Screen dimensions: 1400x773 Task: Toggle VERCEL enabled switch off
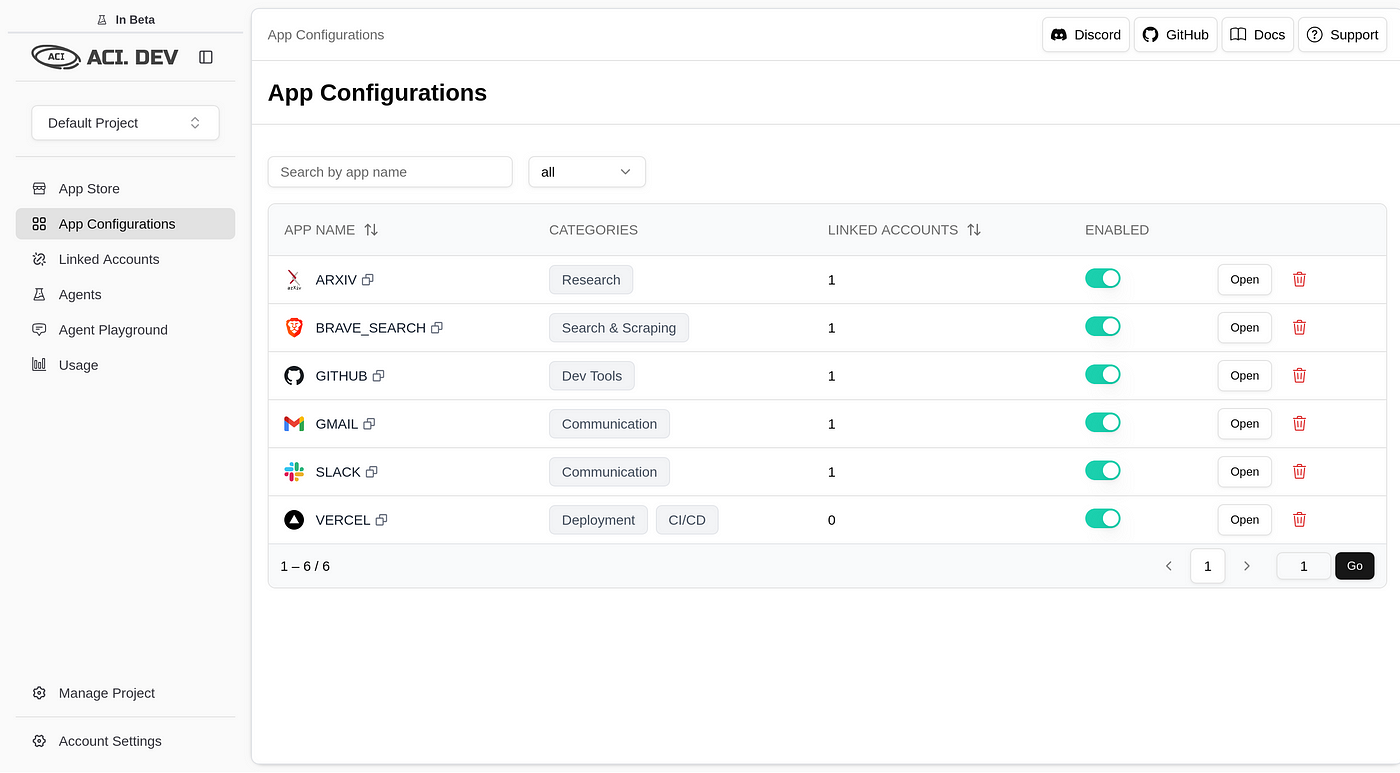(x=1103, y=518)
